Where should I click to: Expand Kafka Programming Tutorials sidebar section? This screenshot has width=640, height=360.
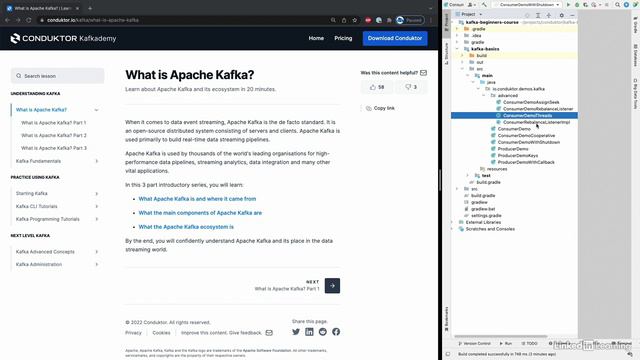point(97,219)
